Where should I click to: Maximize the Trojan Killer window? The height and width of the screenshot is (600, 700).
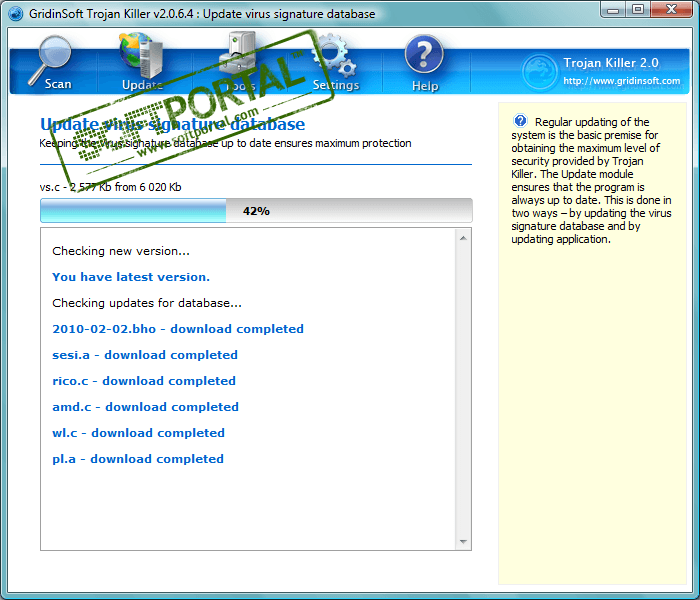[638, 9]
